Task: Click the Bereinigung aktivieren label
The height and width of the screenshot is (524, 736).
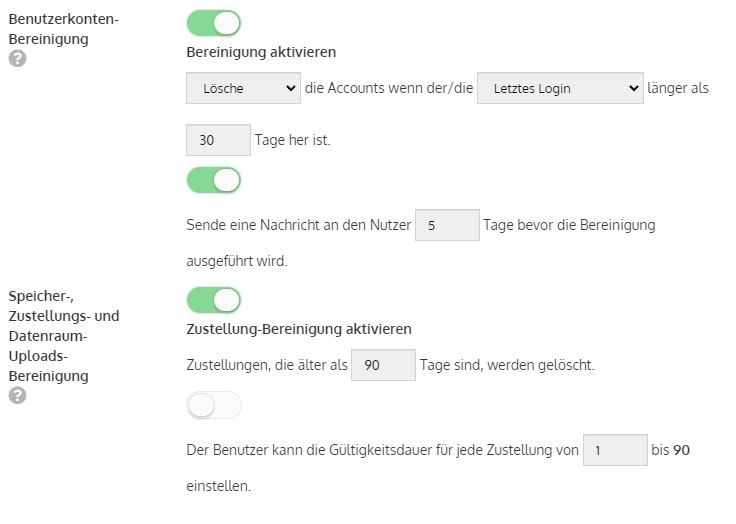Action: (261, 52)
